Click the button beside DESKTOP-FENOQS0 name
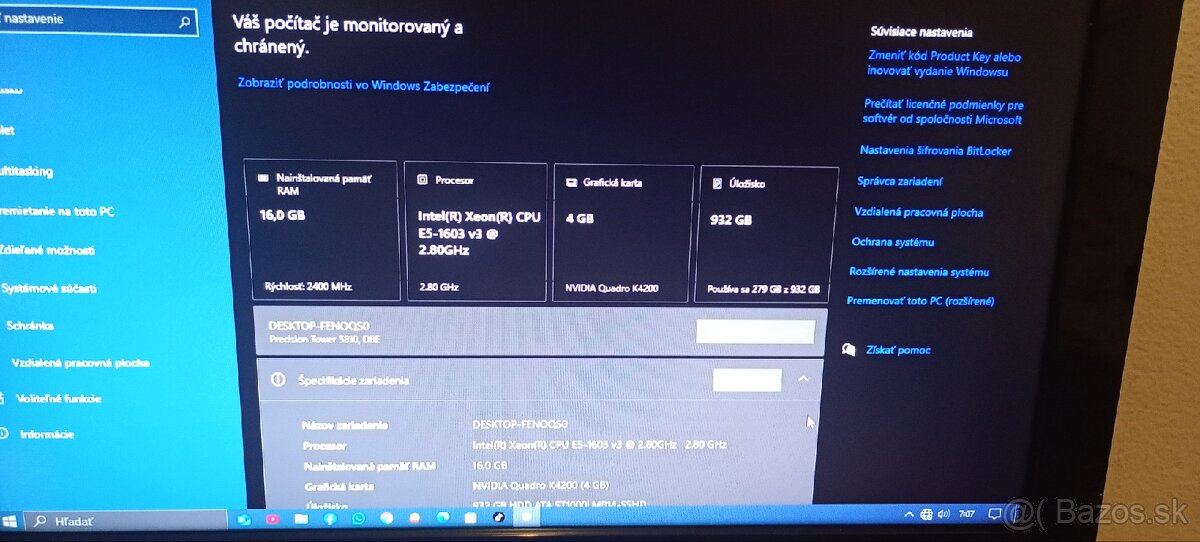Image resolution: width=1200 pixels, height=542 pixels. coord(755,333)
